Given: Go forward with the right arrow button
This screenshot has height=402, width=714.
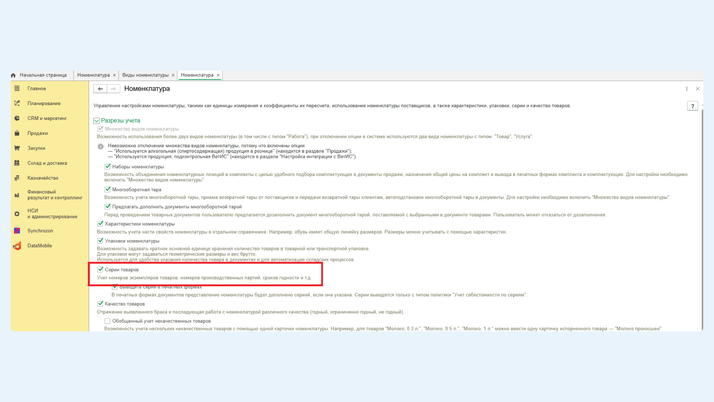Looking at the screenshot, I should (113, 89).
